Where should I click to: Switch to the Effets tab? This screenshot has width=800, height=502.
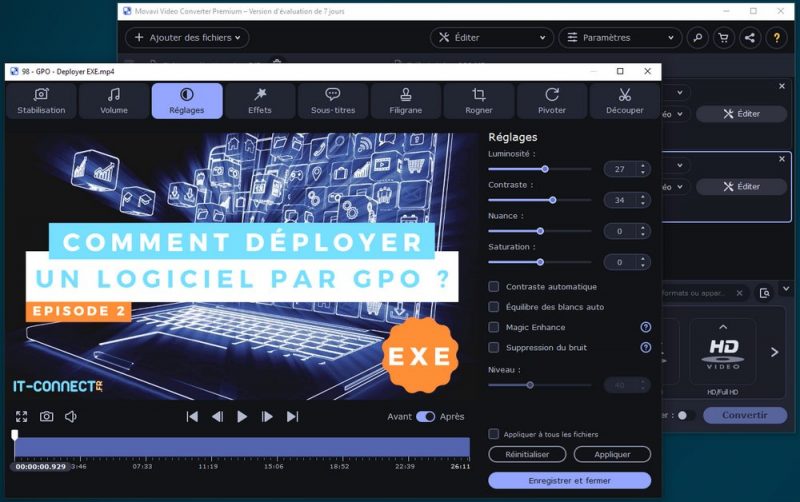click(260, 101)
